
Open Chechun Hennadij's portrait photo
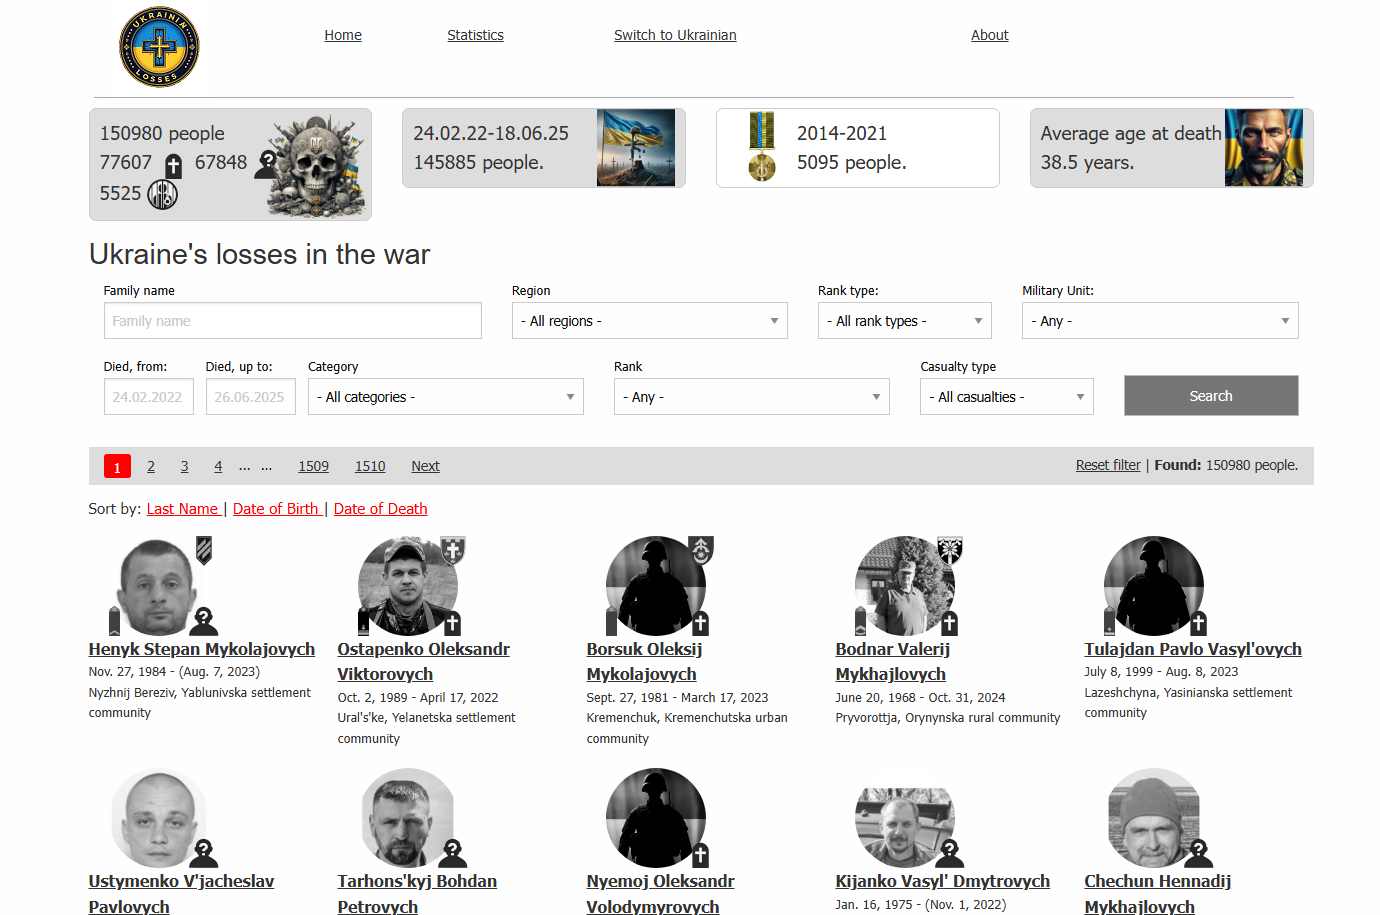(x=1154, y=818)
